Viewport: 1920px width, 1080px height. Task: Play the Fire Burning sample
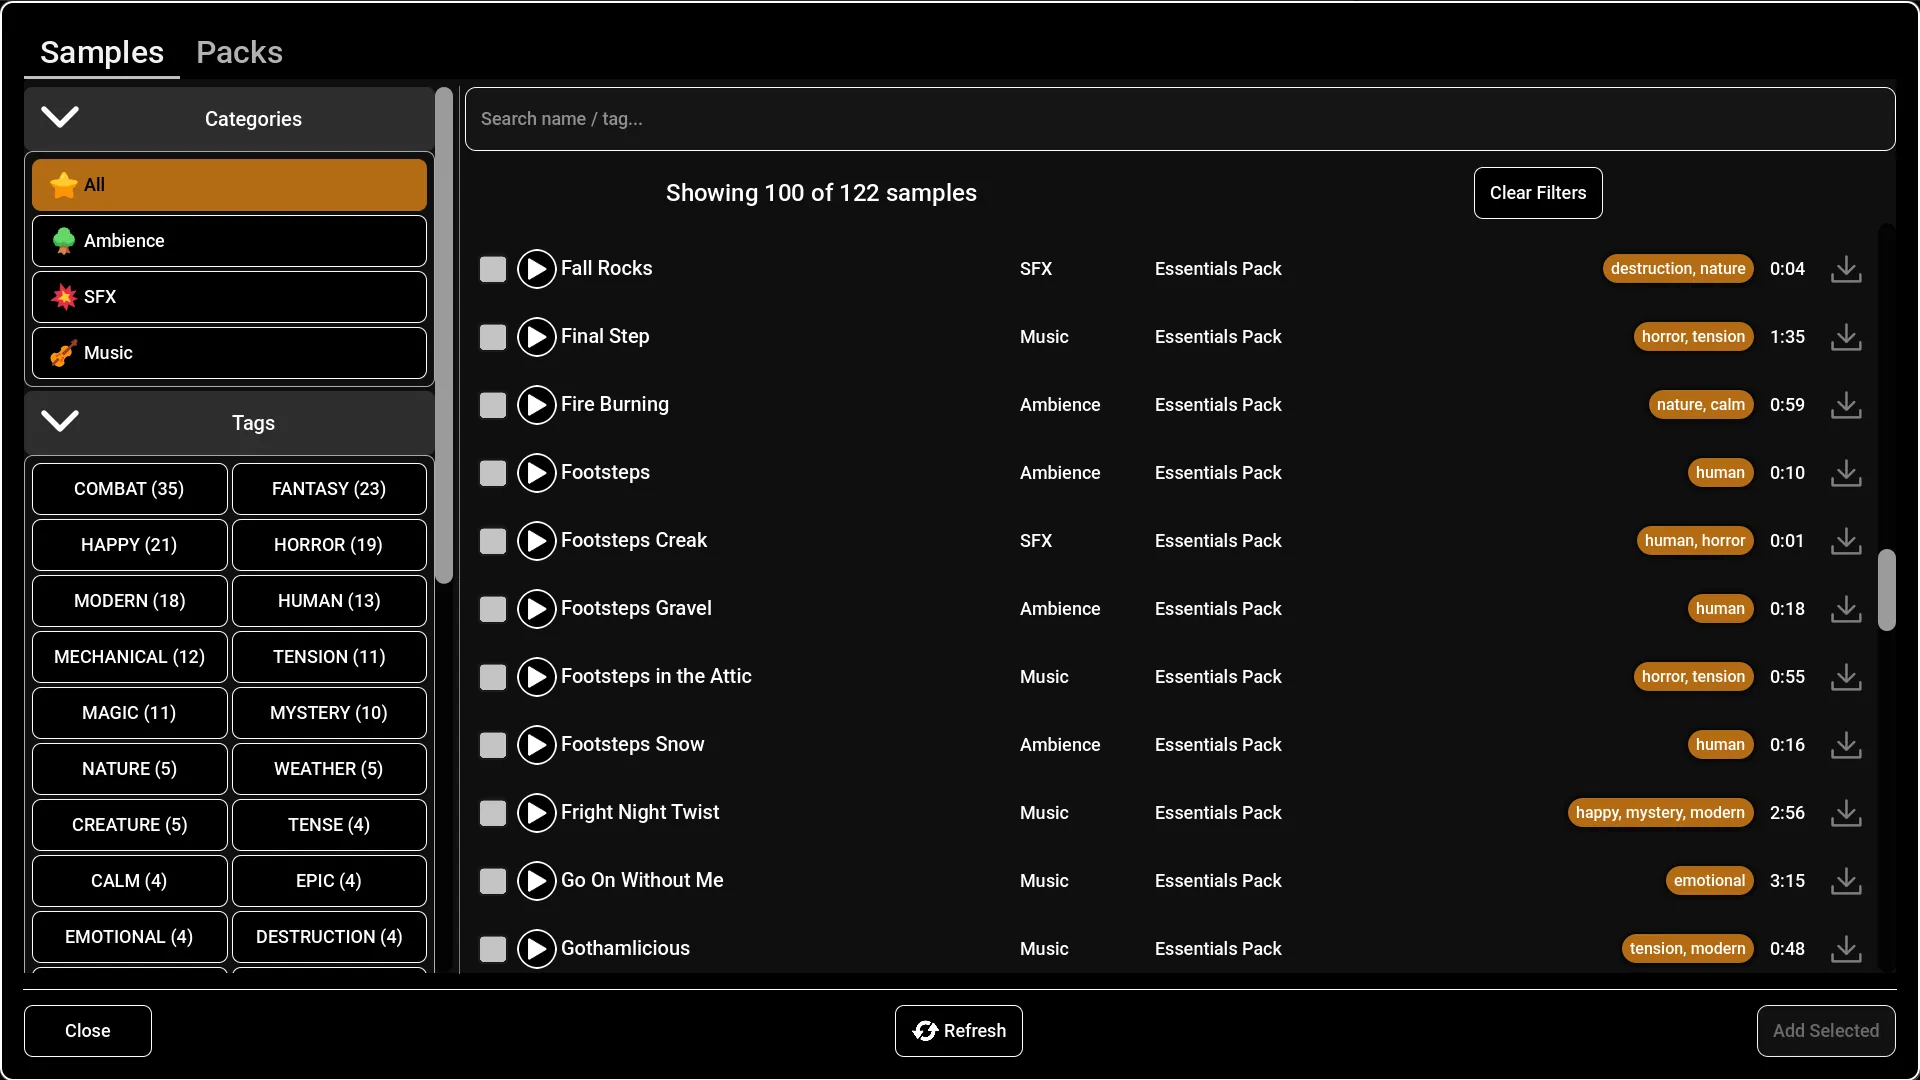click(x=536, y=405)
